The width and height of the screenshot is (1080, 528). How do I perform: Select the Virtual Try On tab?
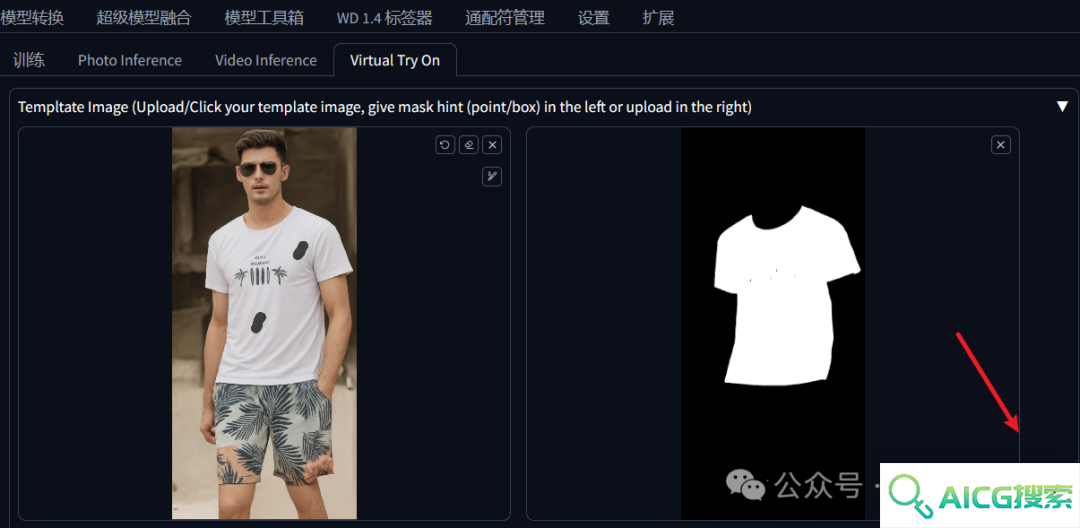click(x=395, y=60)
